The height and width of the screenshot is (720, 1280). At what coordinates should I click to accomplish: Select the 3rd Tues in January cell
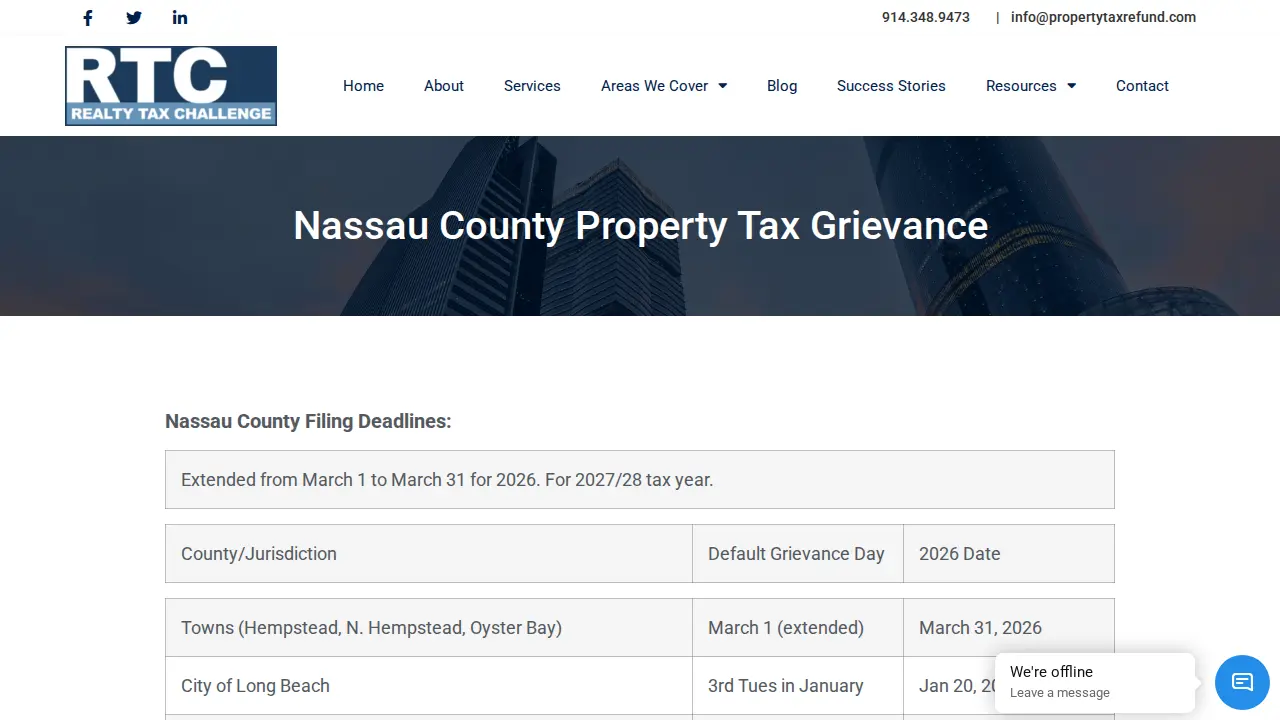point(798,686)
